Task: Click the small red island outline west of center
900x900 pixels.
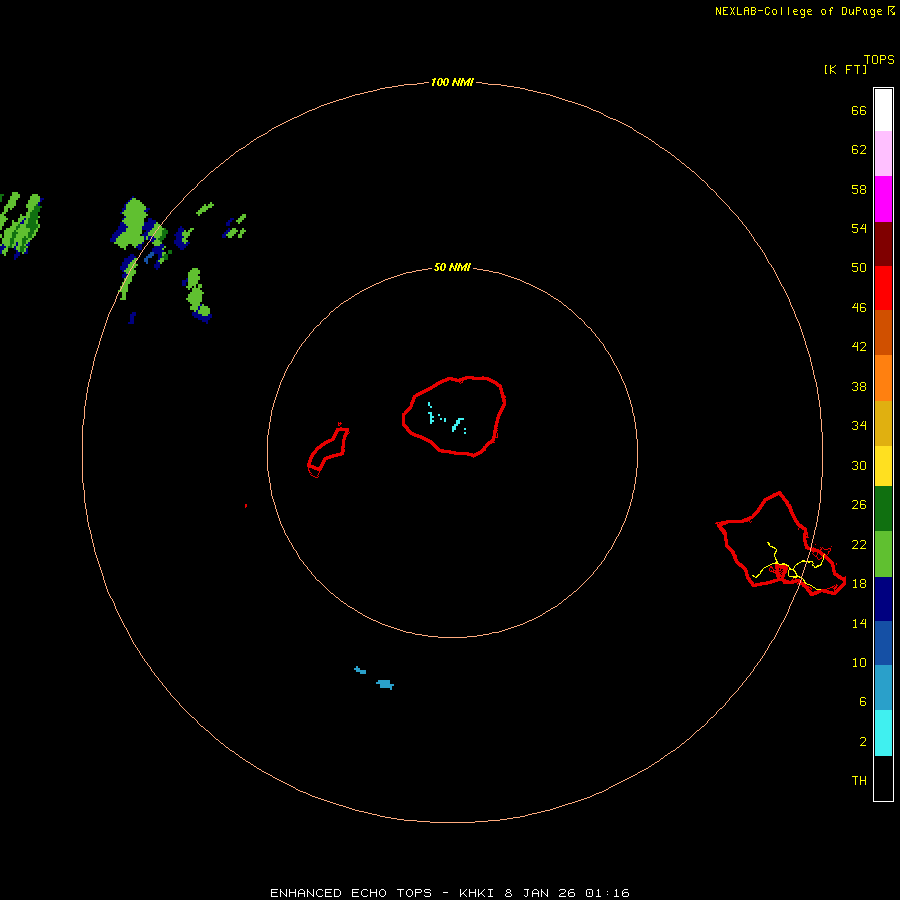Action: [x=328, y=451]
